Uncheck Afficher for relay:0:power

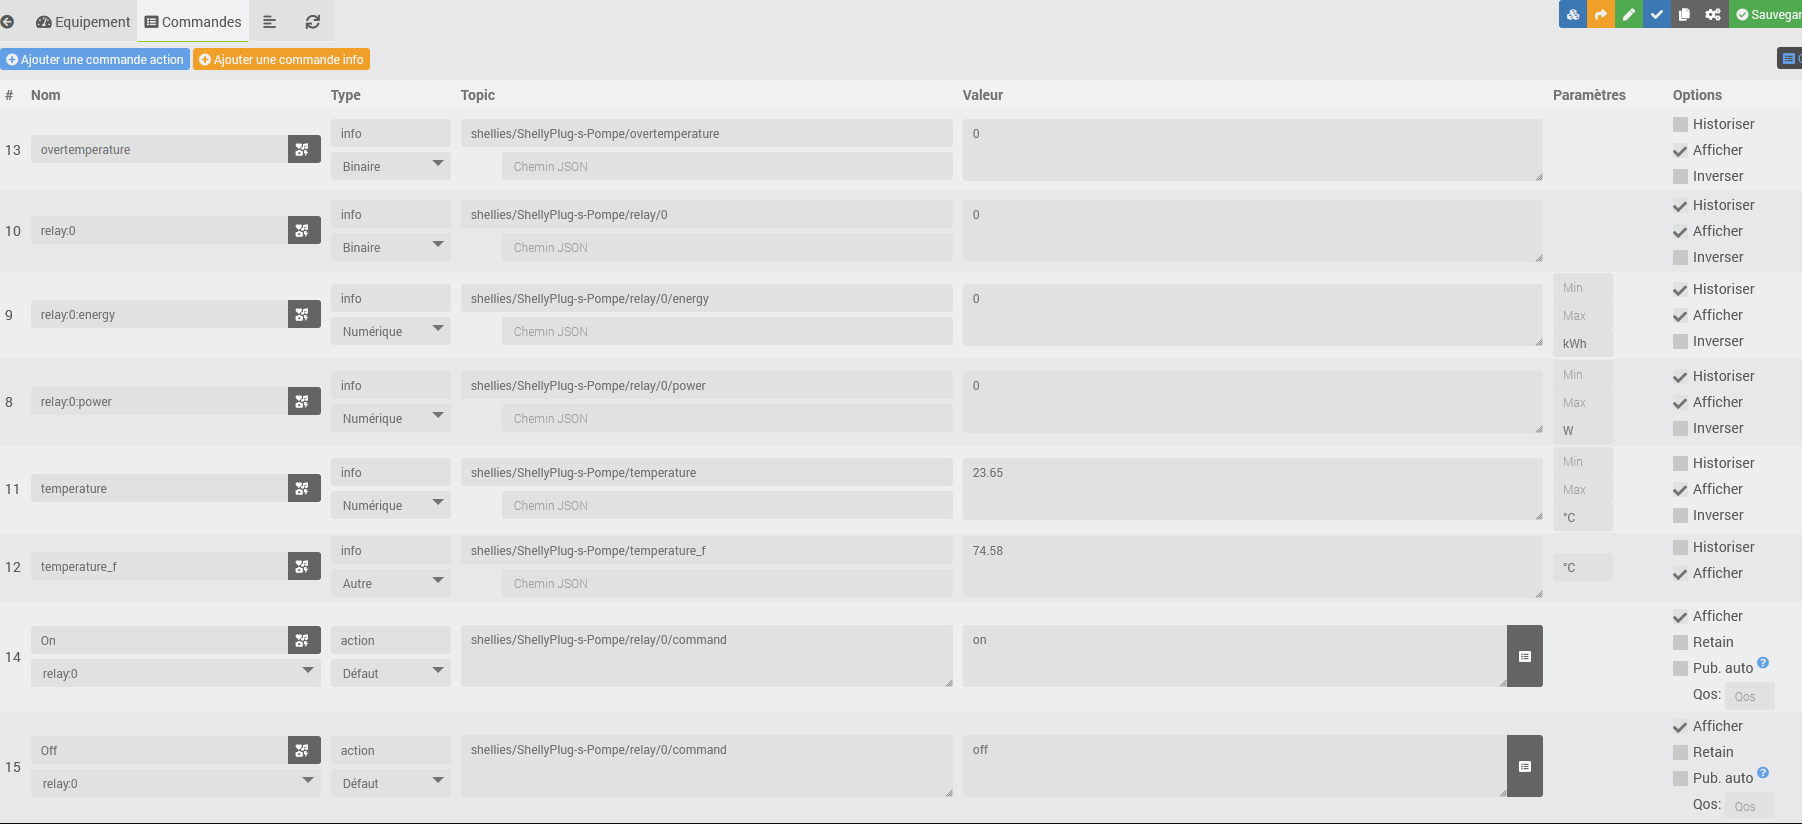[1680, 403]
